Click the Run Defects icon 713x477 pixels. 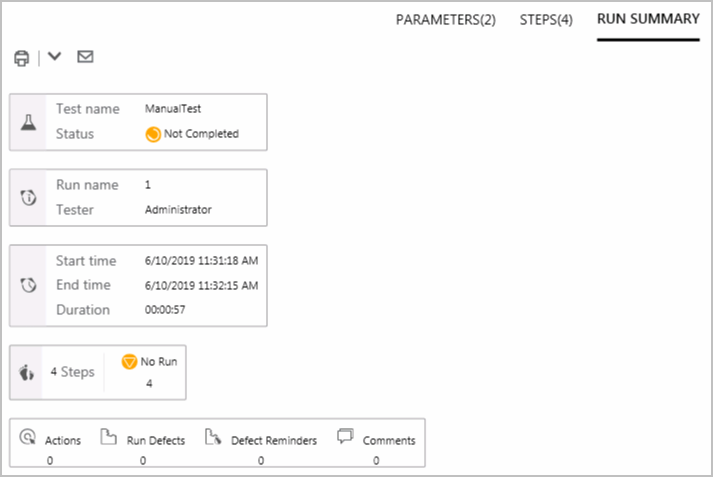click(x=108, y=437)
